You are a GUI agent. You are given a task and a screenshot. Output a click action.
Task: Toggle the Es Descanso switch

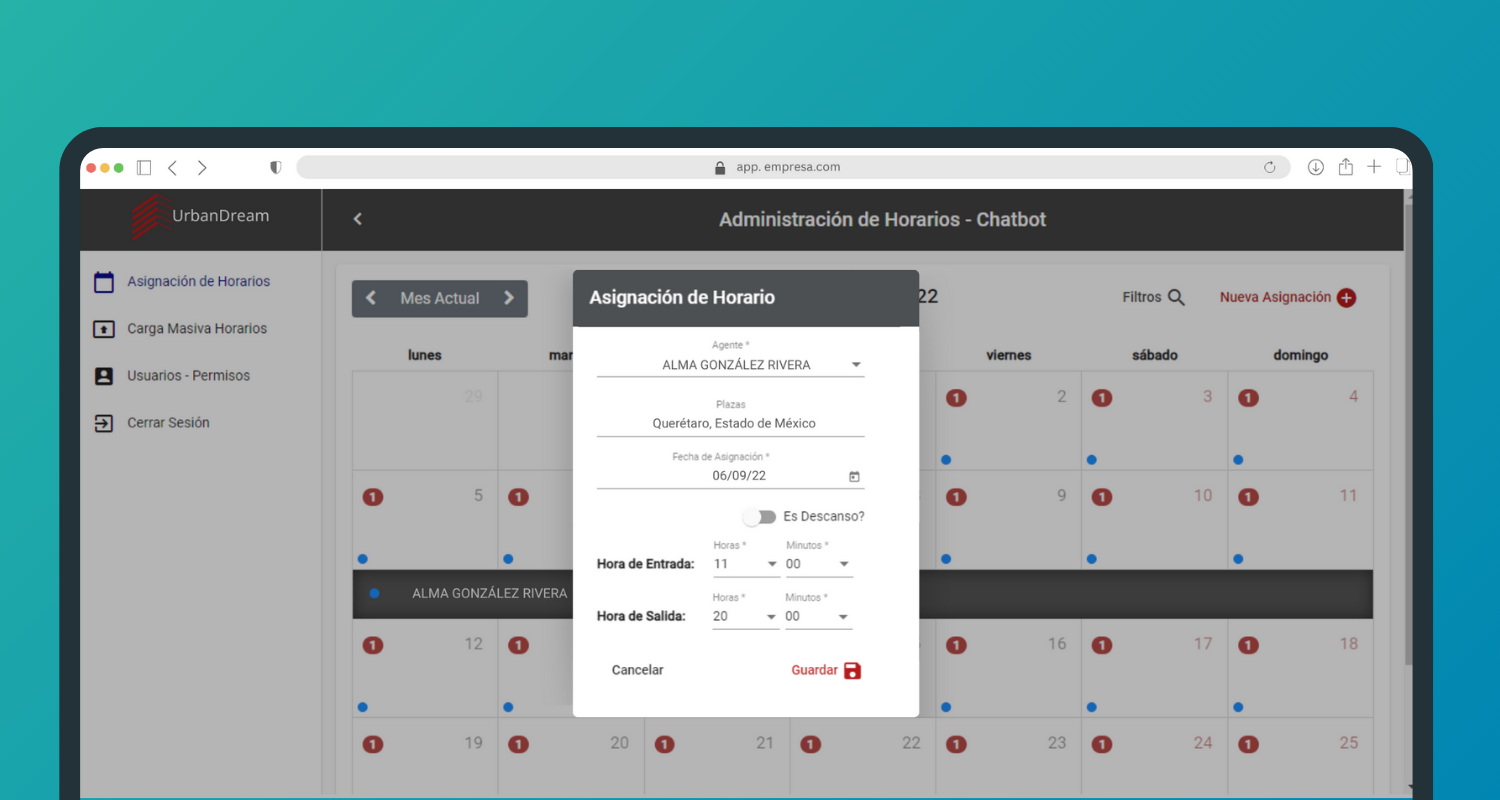[x=760, y=517]
